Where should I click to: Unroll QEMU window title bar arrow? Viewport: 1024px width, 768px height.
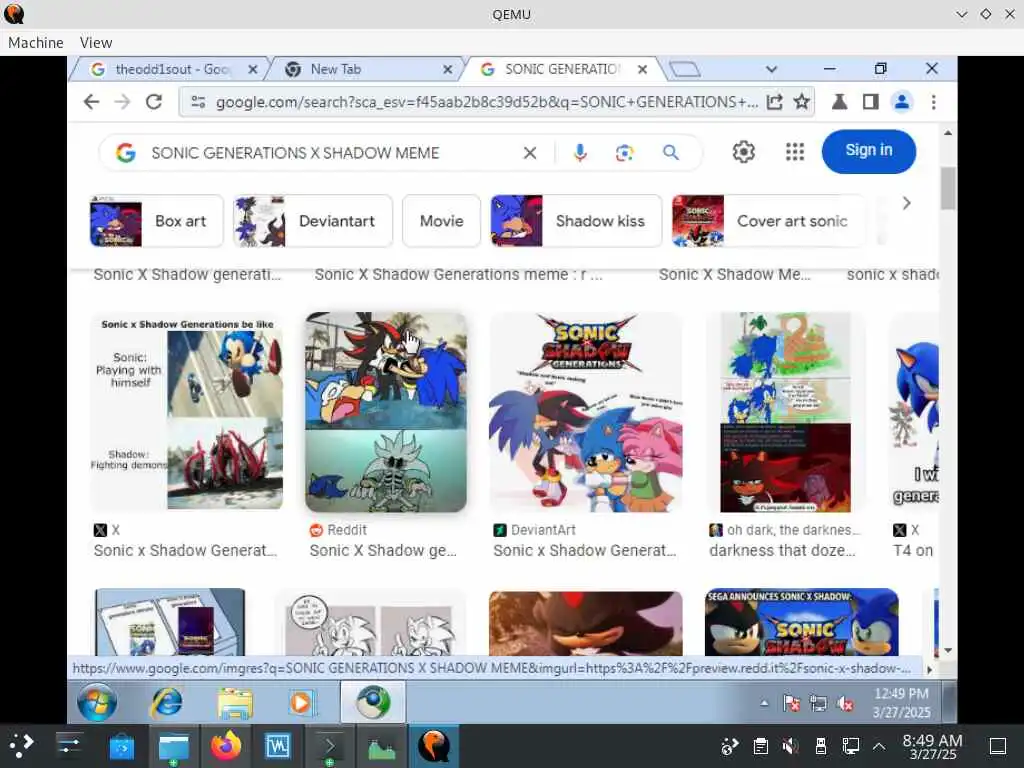click(x=961, y=14)
